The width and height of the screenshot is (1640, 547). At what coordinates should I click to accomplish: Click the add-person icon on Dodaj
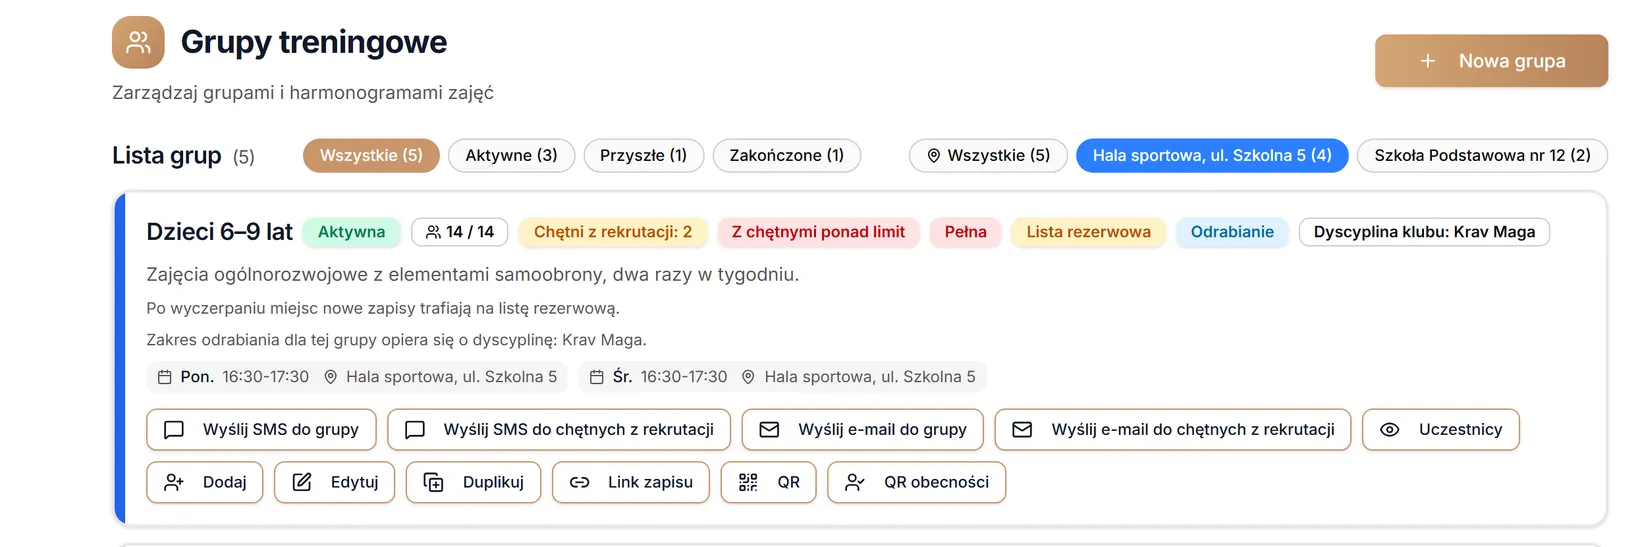174,482
